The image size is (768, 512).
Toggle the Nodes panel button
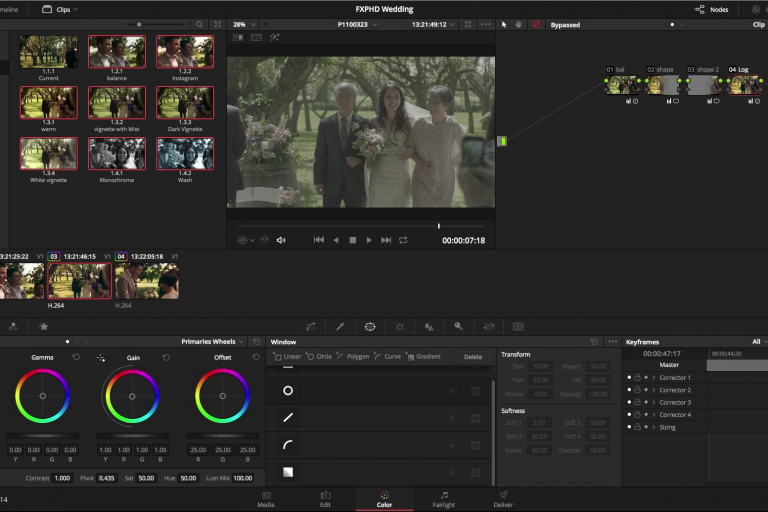(x=712, y=9)
